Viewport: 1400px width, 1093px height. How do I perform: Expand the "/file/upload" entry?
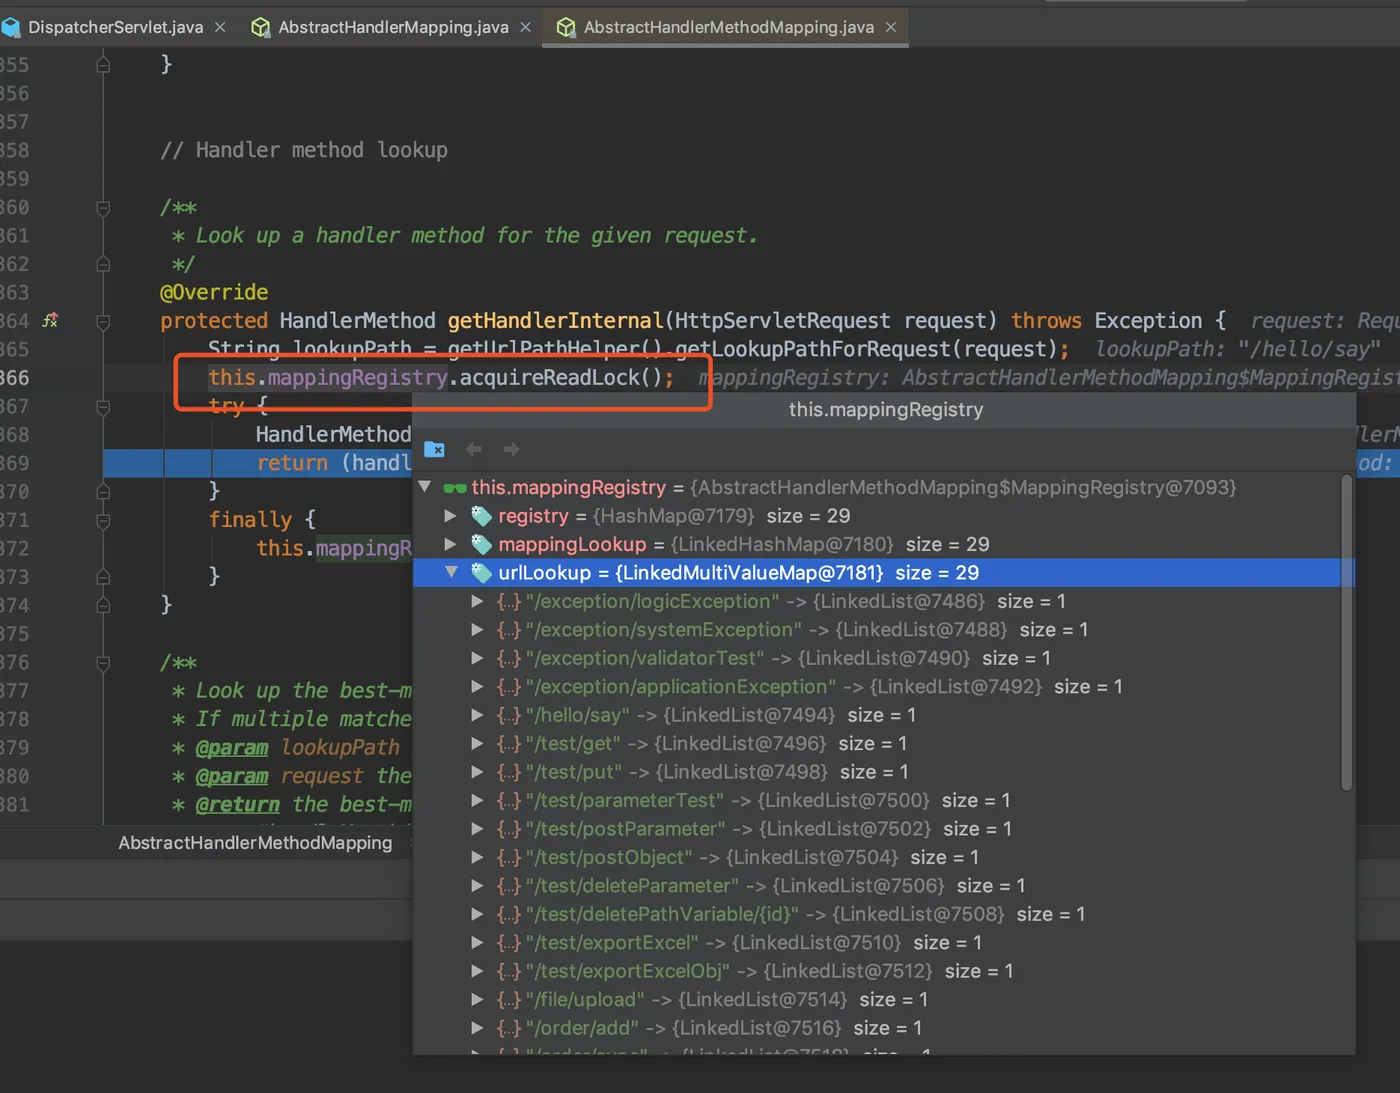(x=478, y=1000)
